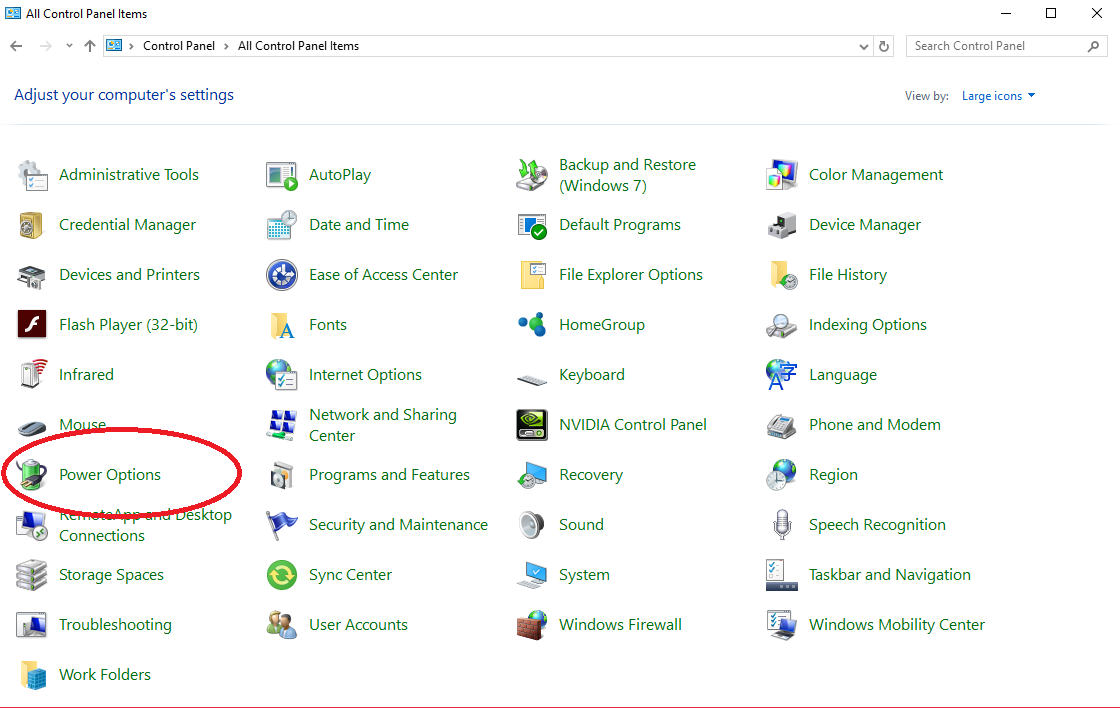Click the Date and Time icon
The height and width of the screenshot is (708, 1120).
281,225
